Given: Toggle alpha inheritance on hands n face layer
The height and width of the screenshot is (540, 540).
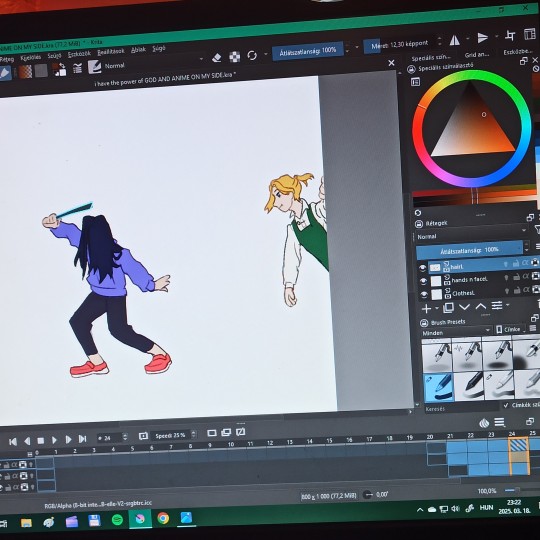Looking at the screenshot, I should point(526,276).
